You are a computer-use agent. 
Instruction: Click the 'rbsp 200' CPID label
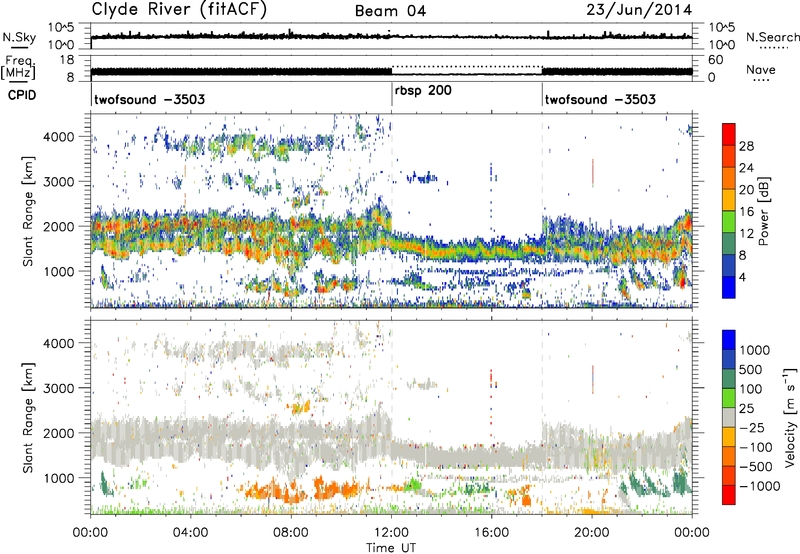423,90
